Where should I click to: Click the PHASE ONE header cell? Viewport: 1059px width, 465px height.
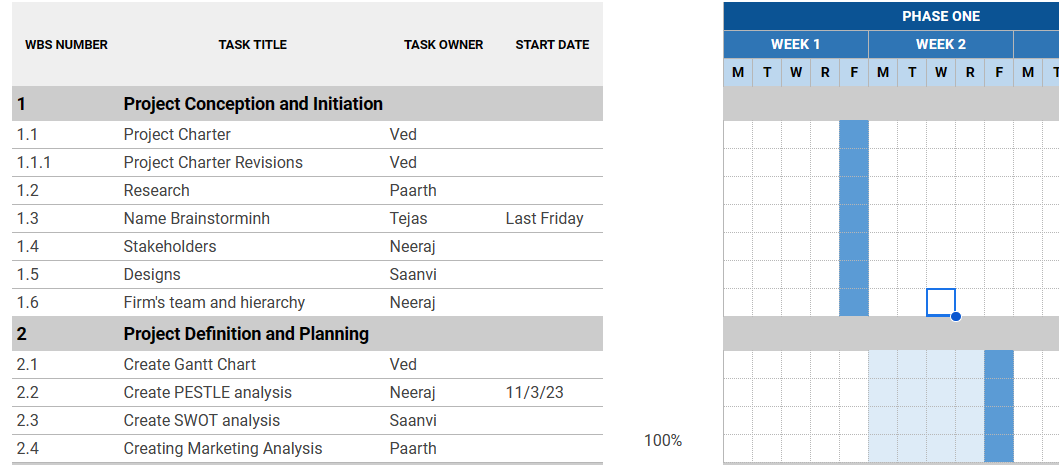pyautogui.click(x=940, y=16)
